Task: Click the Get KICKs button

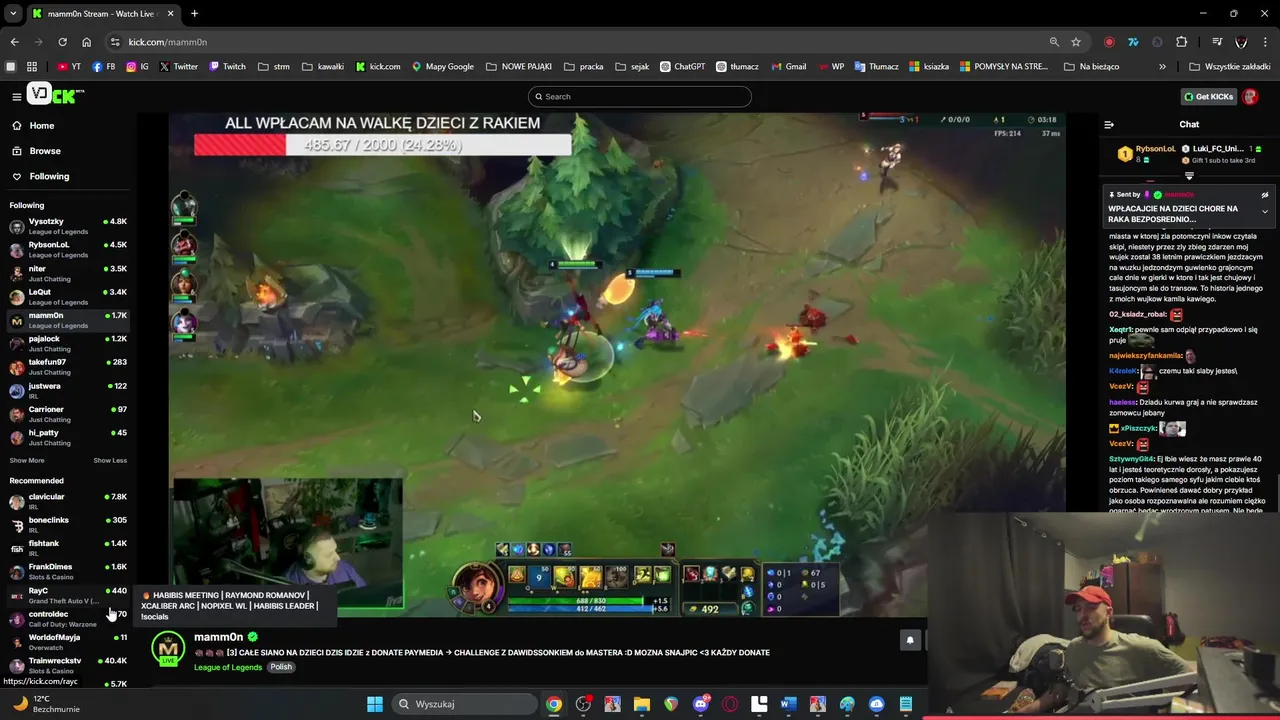Action: (x=1208, y=96)
